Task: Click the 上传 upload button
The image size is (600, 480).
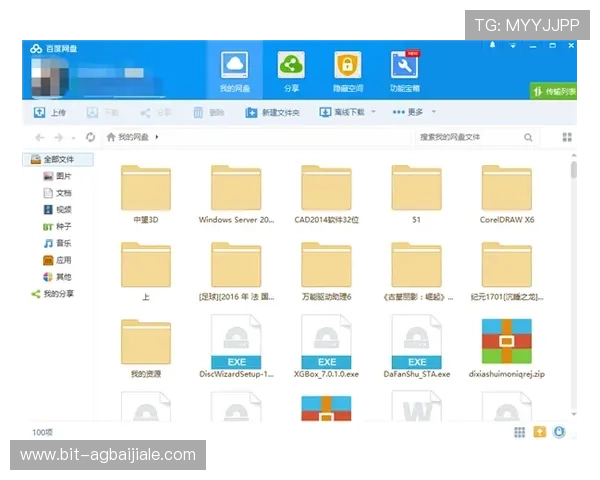Action: pos(50,112)
